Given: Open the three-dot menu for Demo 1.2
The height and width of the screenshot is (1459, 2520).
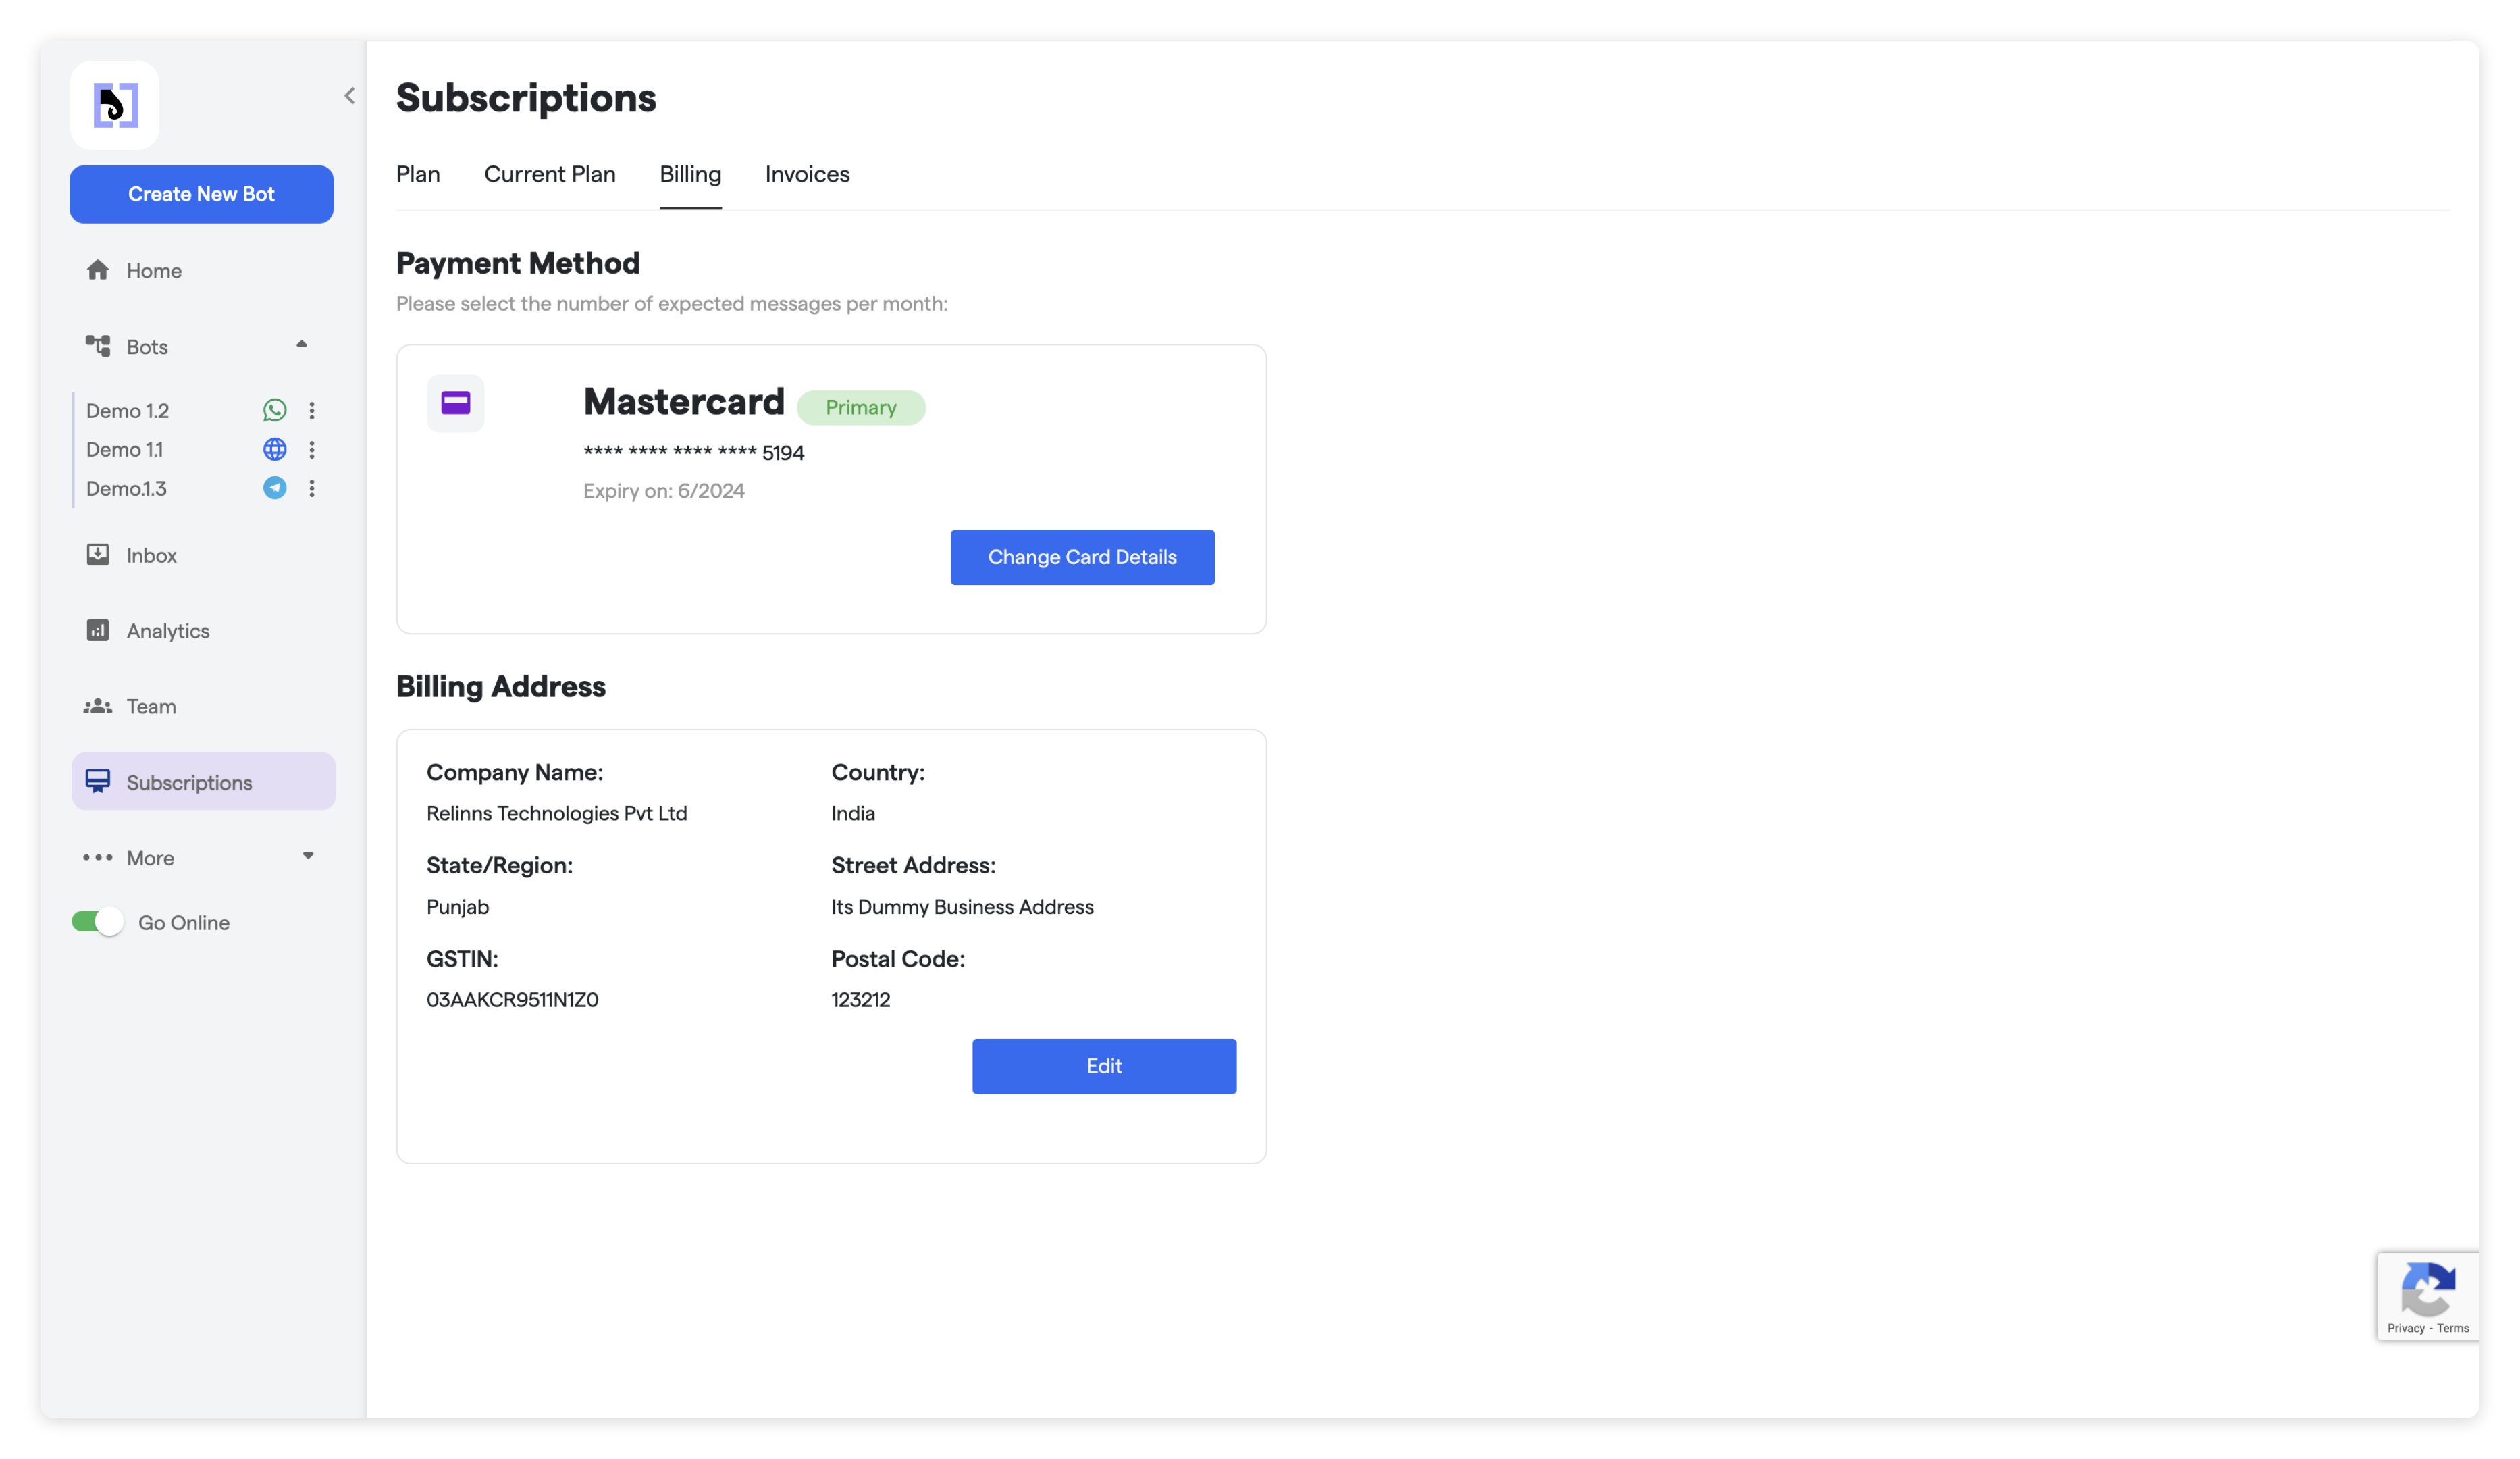Looking at the screenshot, I should coord(312,410).
